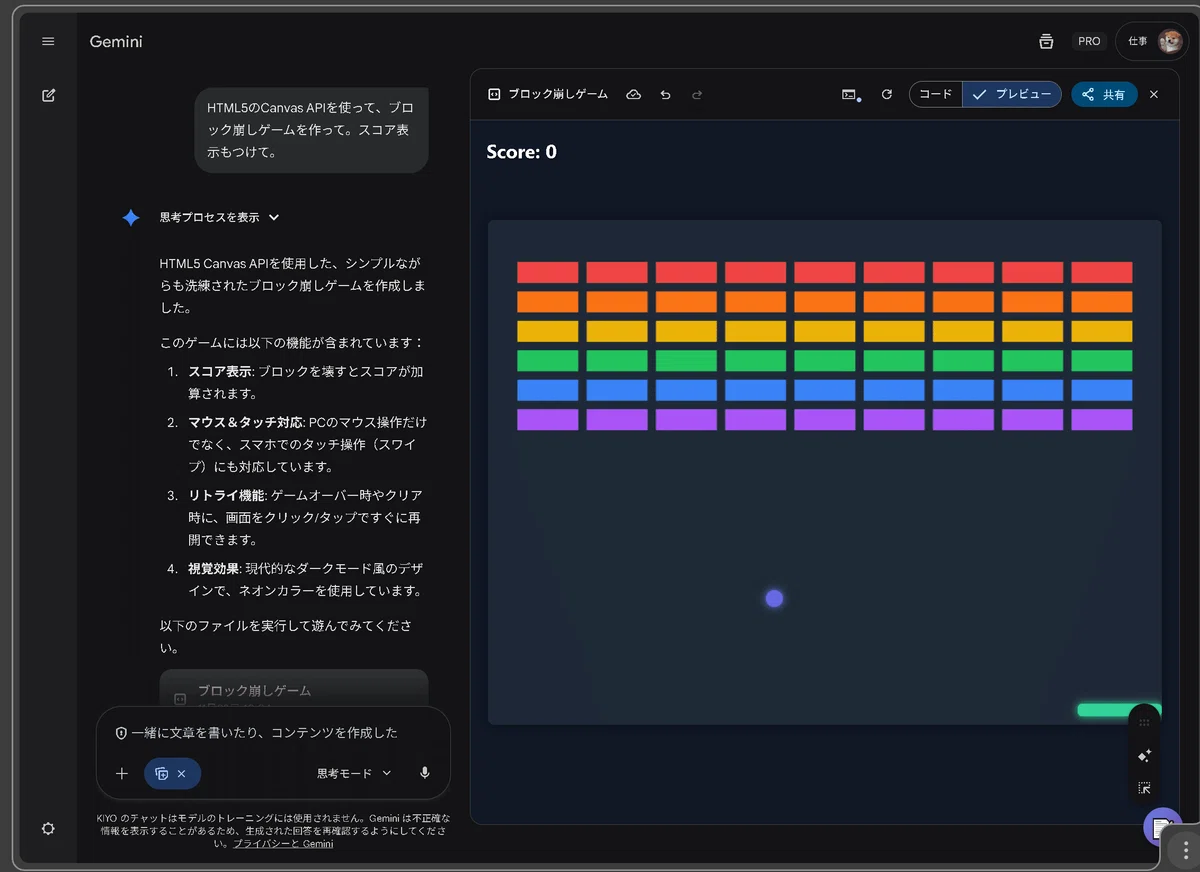
Task: Expand 思考プロセスを表示 chevron
Action: coord(274,217)
